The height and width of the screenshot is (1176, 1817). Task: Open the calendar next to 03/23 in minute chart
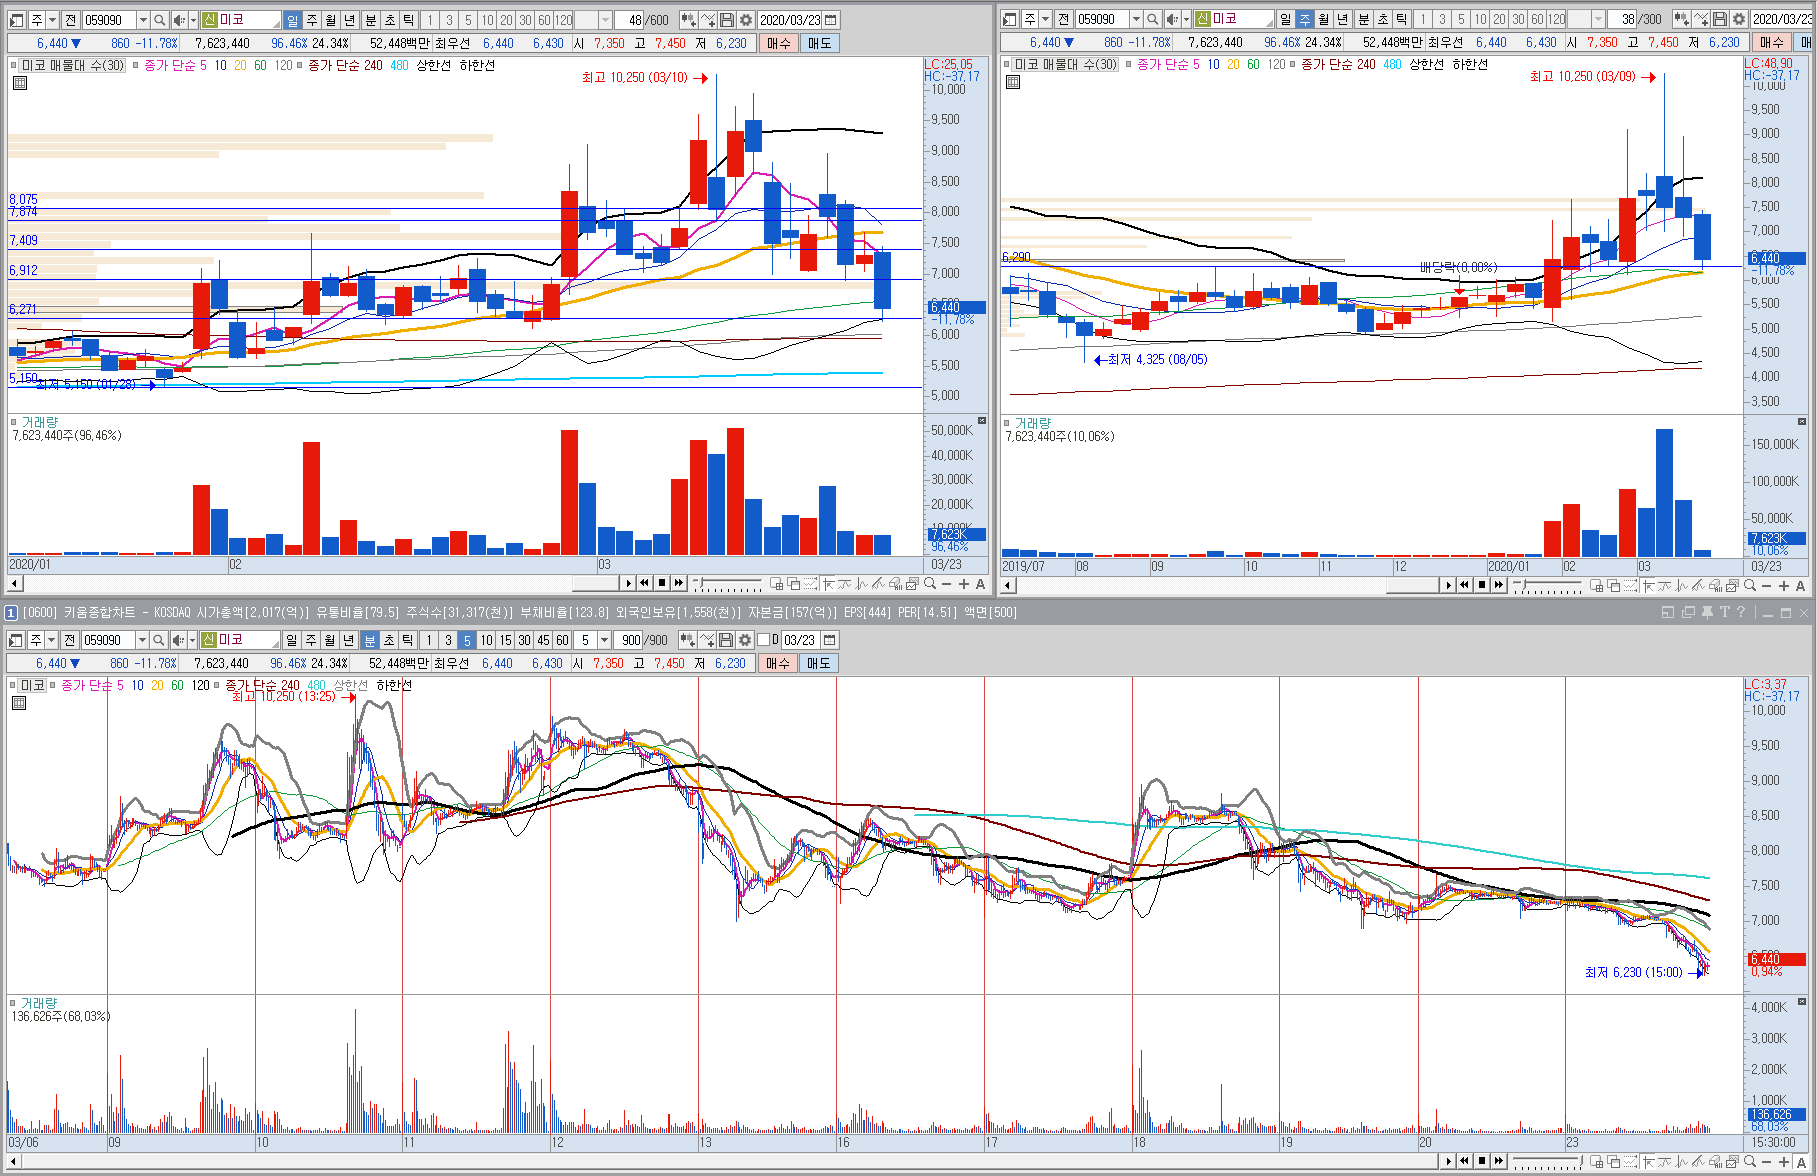point(829,640)
